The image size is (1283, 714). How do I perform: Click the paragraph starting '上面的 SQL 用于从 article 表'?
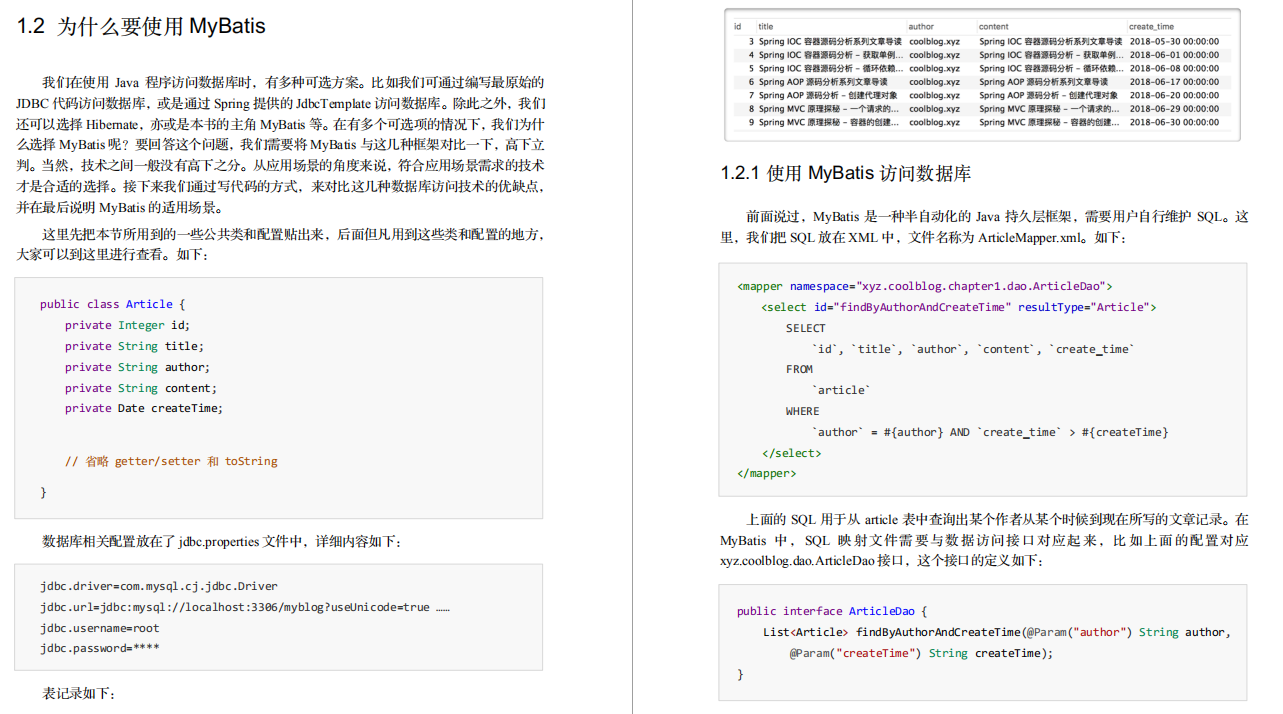click(984, 540)
